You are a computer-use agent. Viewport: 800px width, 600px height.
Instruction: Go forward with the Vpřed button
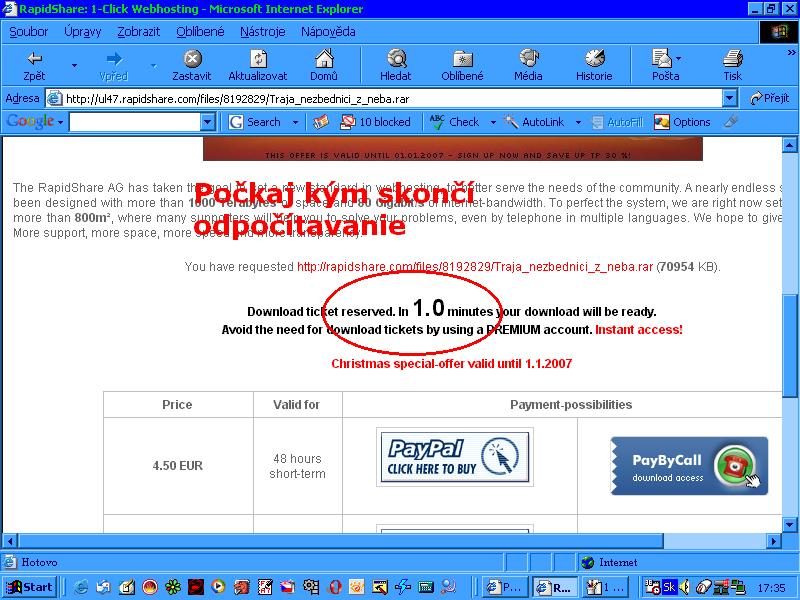point(114,66)
